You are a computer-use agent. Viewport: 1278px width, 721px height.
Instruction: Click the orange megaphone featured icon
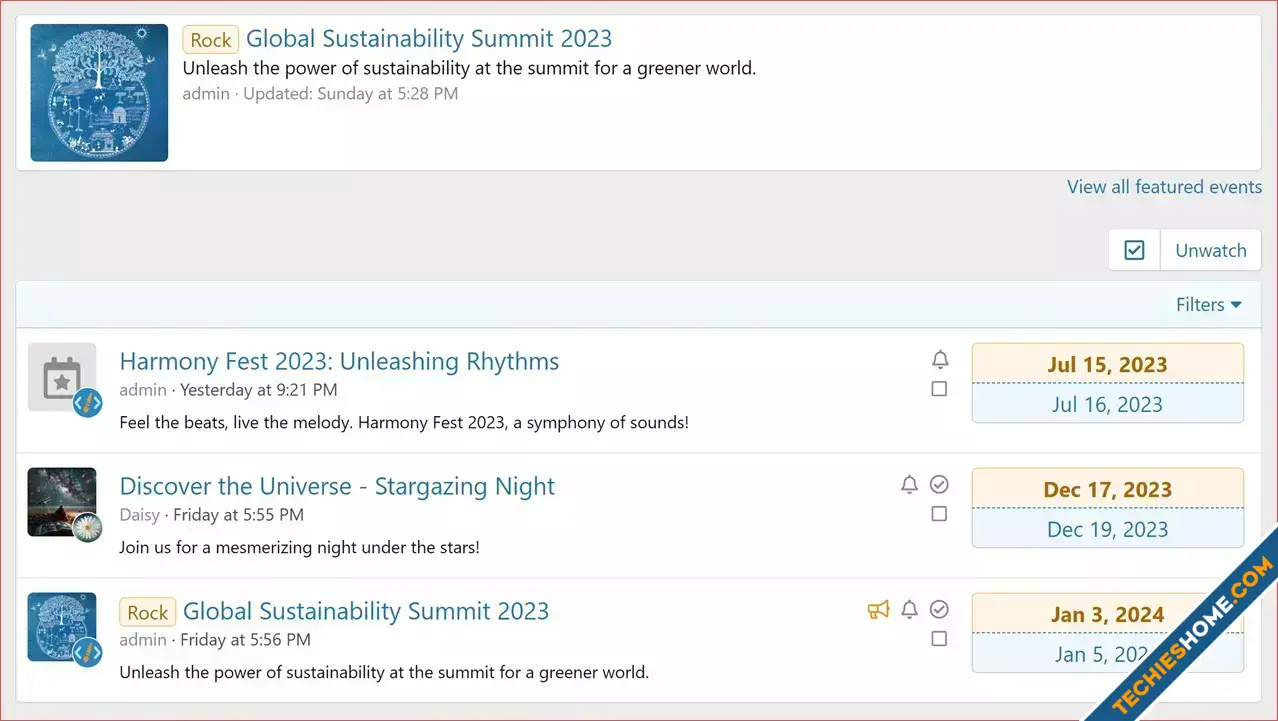pyautogui.click(x=878, y=610)
